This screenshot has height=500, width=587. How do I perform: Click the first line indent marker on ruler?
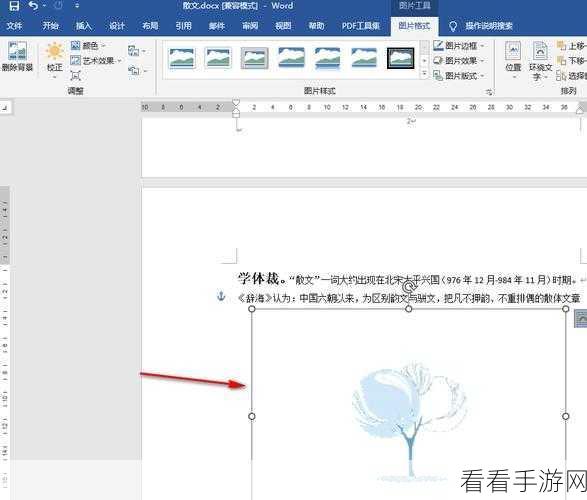tap(236, 102)
